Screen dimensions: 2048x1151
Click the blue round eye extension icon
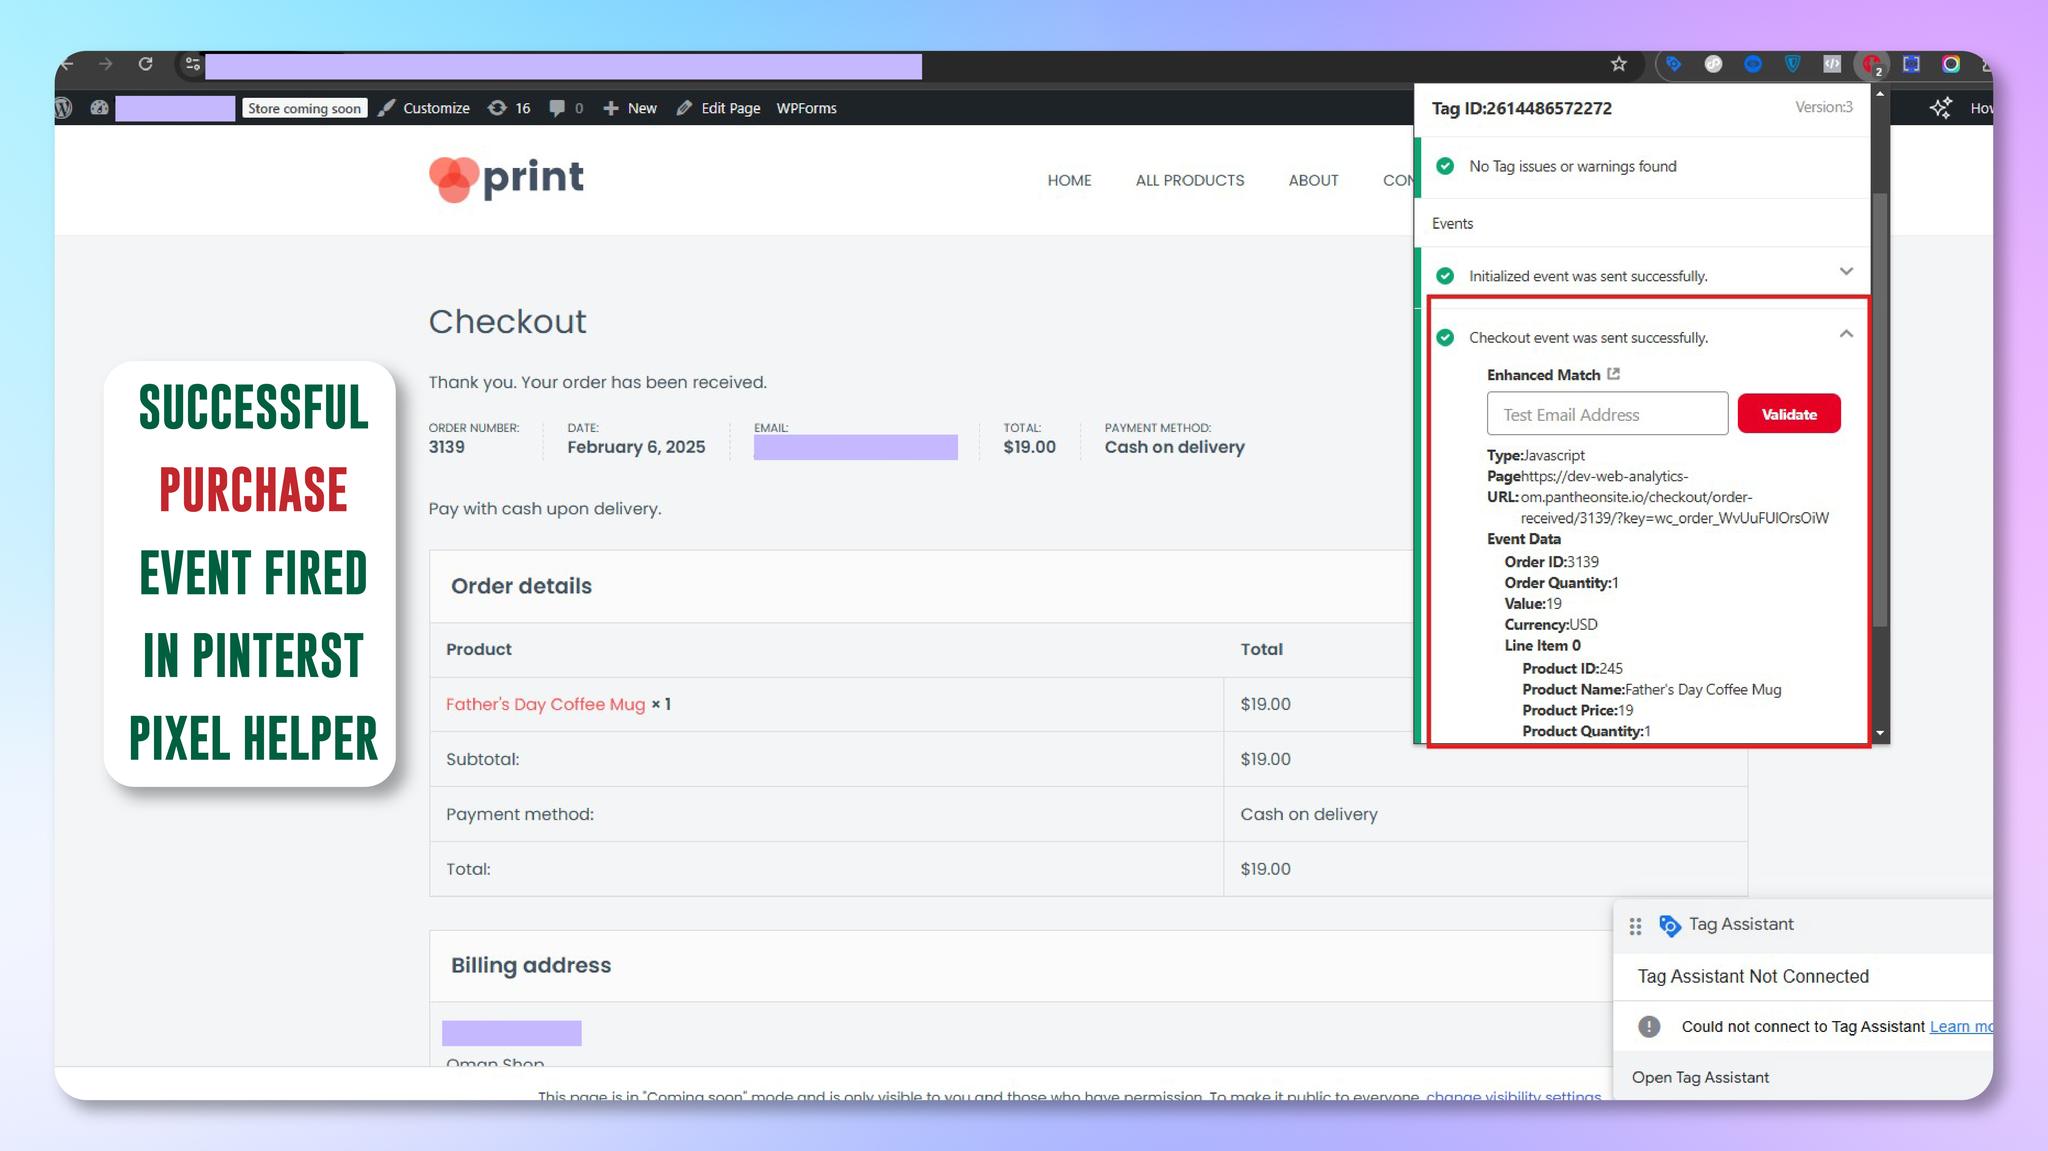point(1753,64)
